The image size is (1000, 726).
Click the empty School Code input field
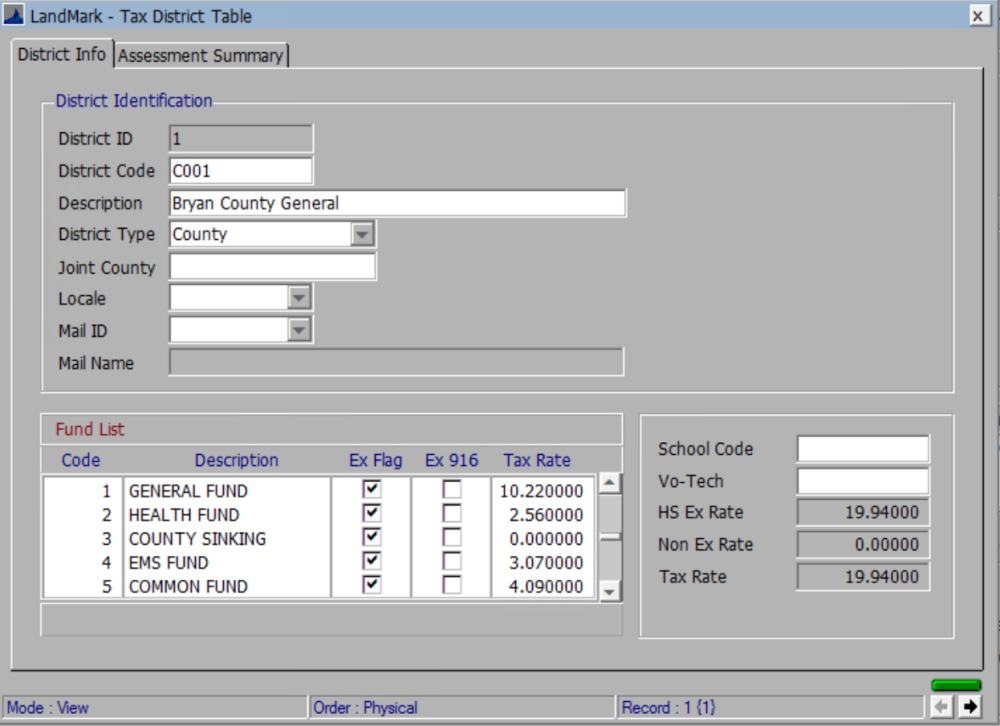[861, 448]
